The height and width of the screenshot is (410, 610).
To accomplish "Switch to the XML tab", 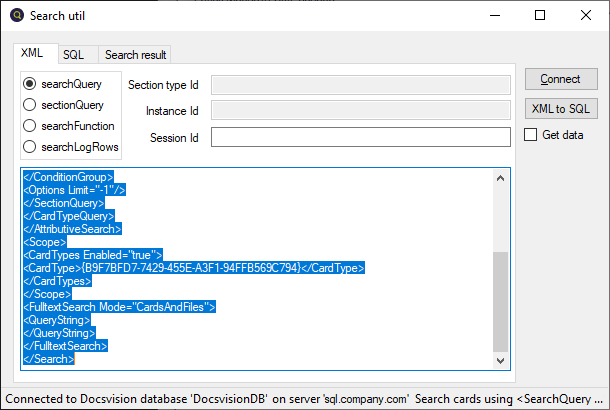I will (32, 53).
